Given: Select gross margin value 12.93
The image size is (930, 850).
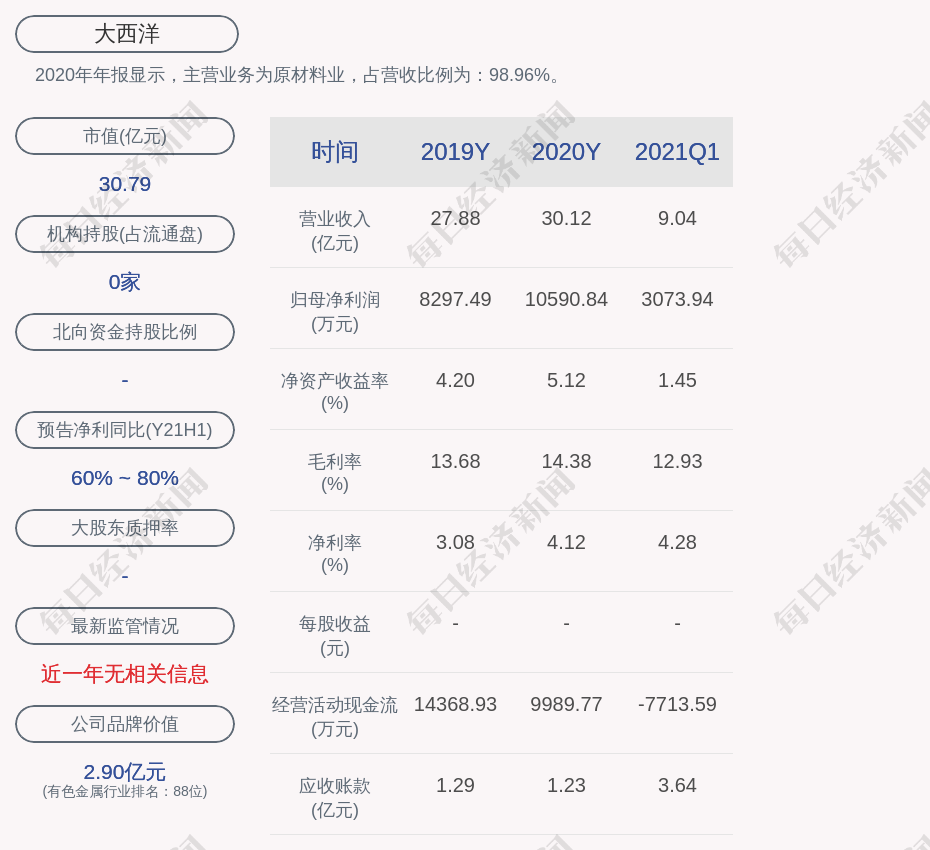Looking at the screenshot, I should click(x=677, y=461).
